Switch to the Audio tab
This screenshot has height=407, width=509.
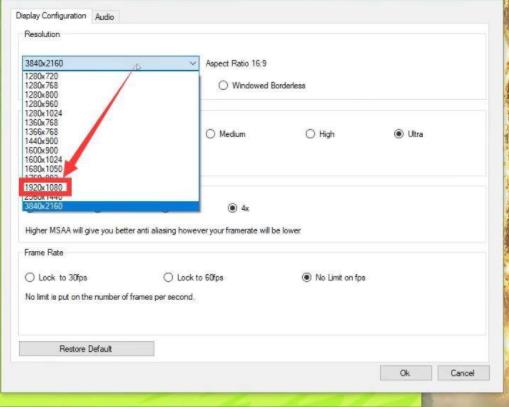coord(105,17)
